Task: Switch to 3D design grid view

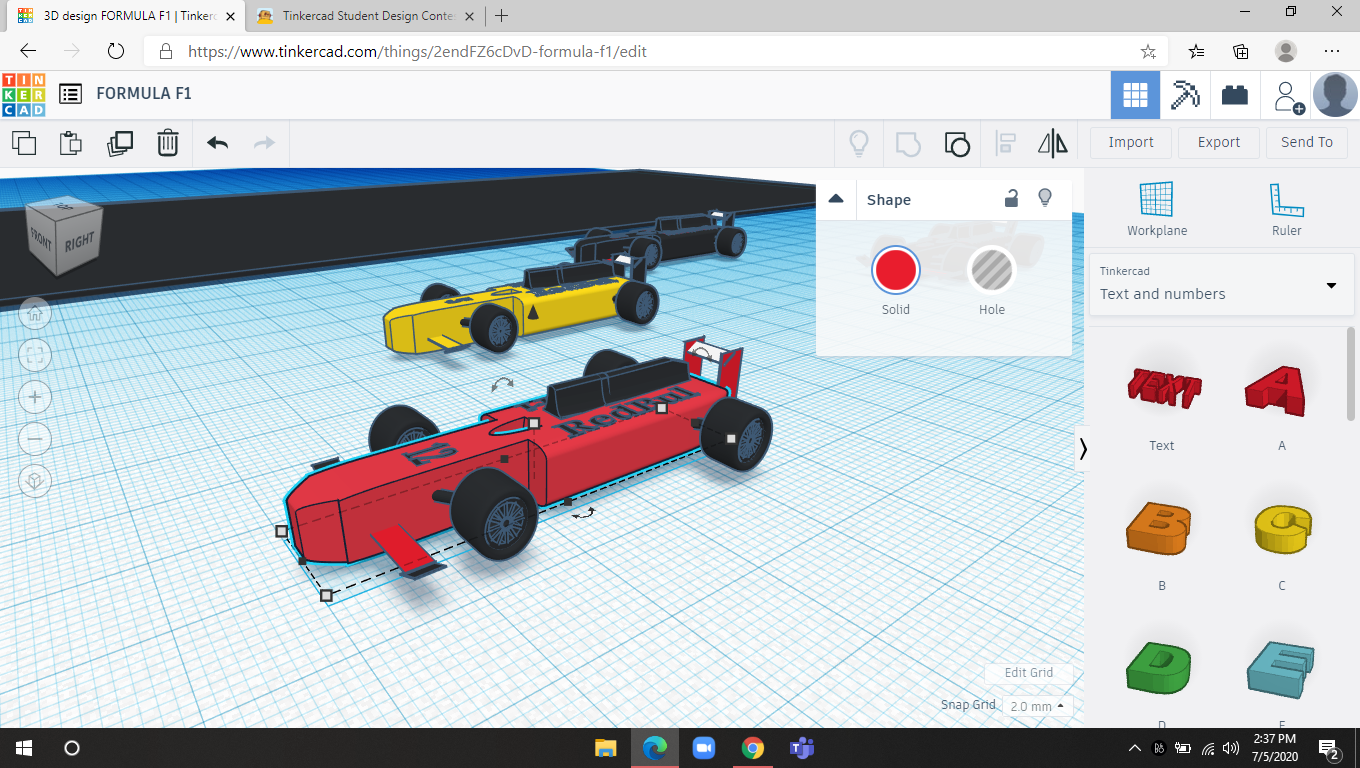Action: pyautogui.click(x=1135, y=95)
